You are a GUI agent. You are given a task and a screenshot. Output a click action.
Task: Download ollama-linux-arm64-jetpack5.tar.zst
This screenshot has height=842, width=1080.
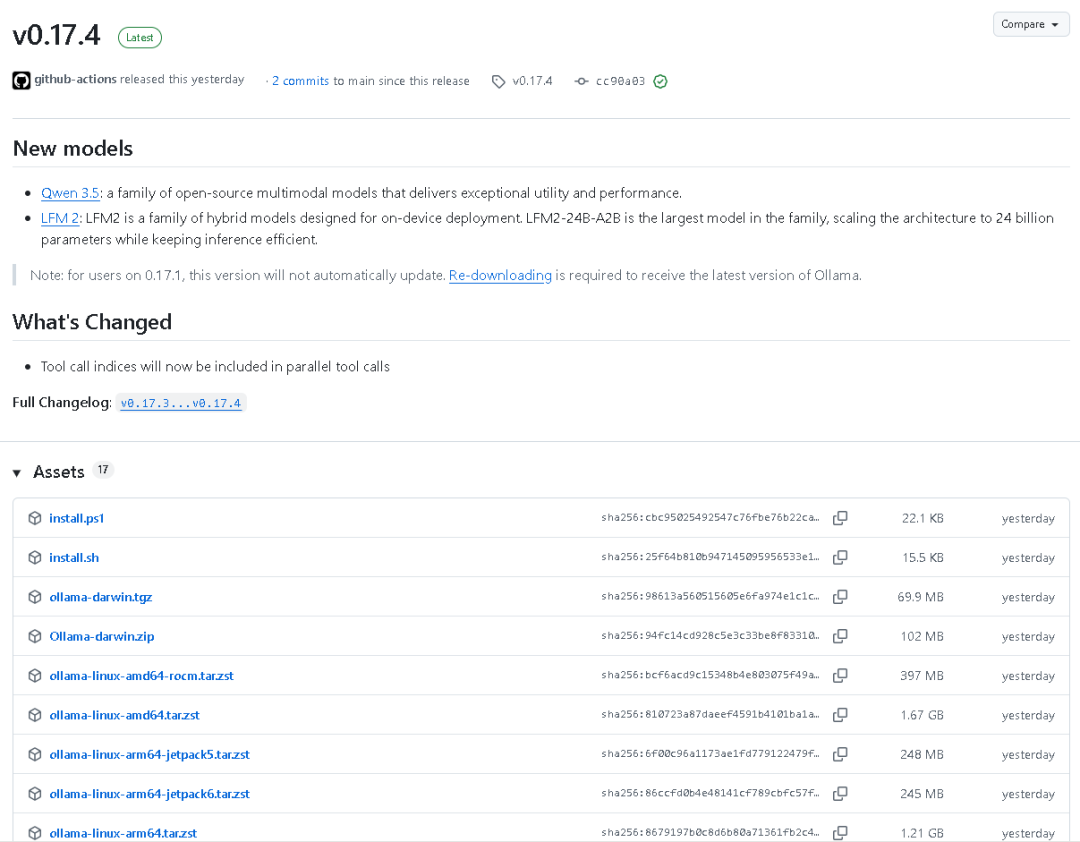pos(149,754)
